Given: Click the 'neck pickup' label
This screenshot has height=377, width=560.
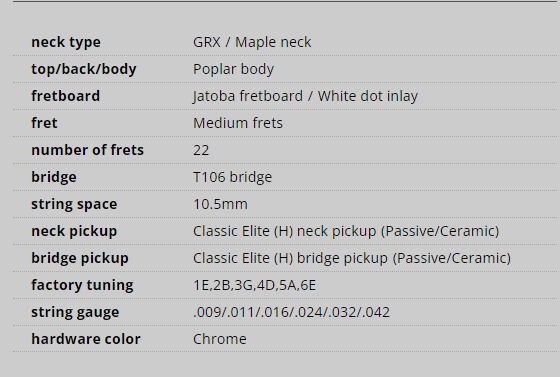Looking at the screenshot, I should (x=74, y=231).
